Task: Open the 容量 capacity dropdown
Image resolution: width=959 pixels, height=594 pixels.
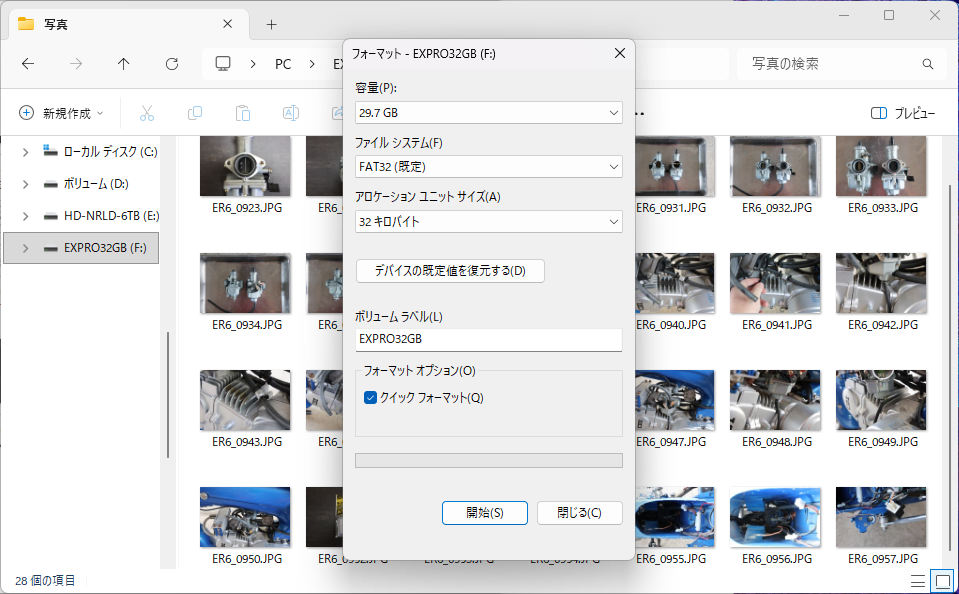Action: [x=488, y=113]
